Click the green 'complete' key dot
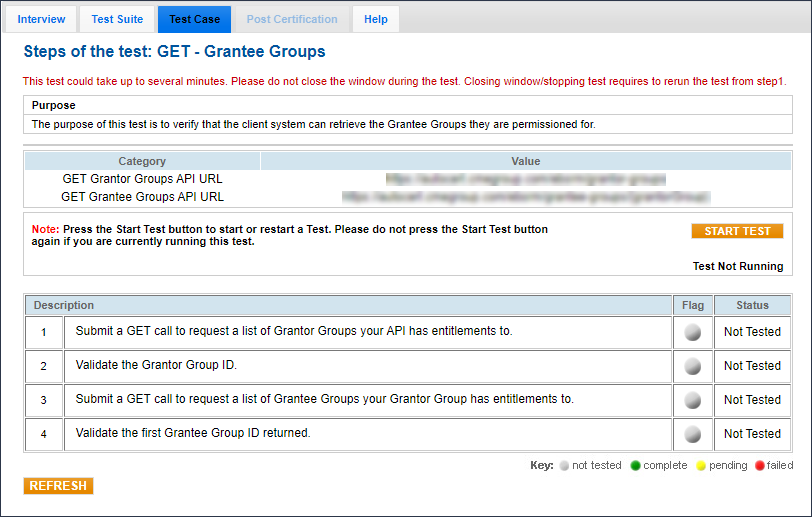Image resolution: width=812 pixels, height=517 pixels. tap(635, 466)
